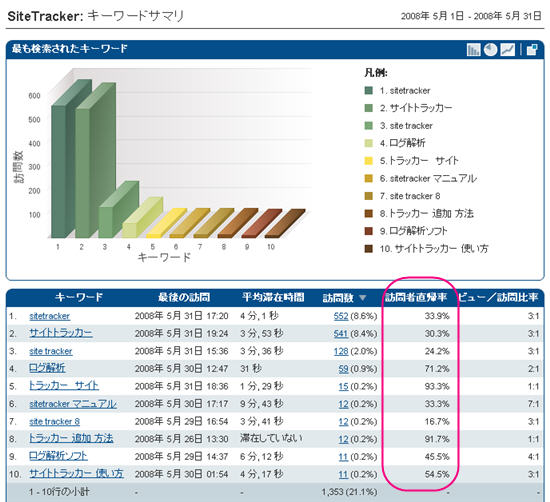The height and width of the screenshot is (502, 550).
Task: Click yellow legend swatch for 5. トラッカー サイト
Action: [x=368, y=161]
